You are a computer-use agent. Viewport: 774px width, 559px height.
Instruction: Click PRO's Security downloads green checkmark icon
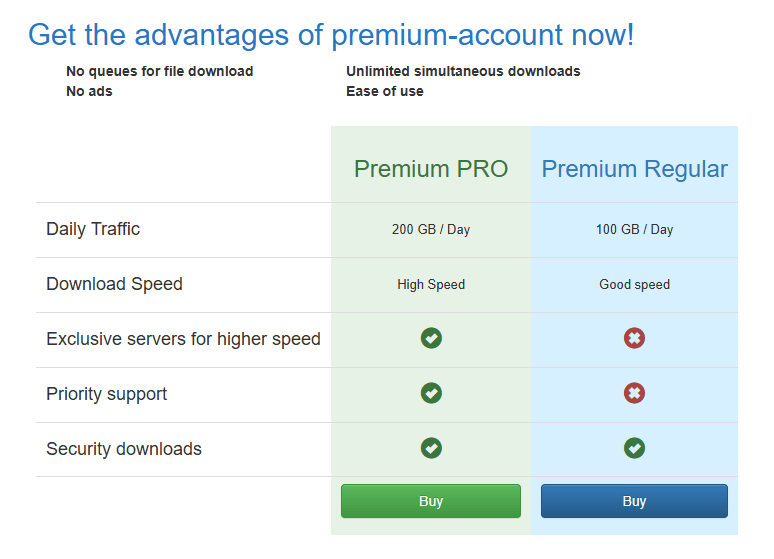pyautogui.click(x=431, y=449)
